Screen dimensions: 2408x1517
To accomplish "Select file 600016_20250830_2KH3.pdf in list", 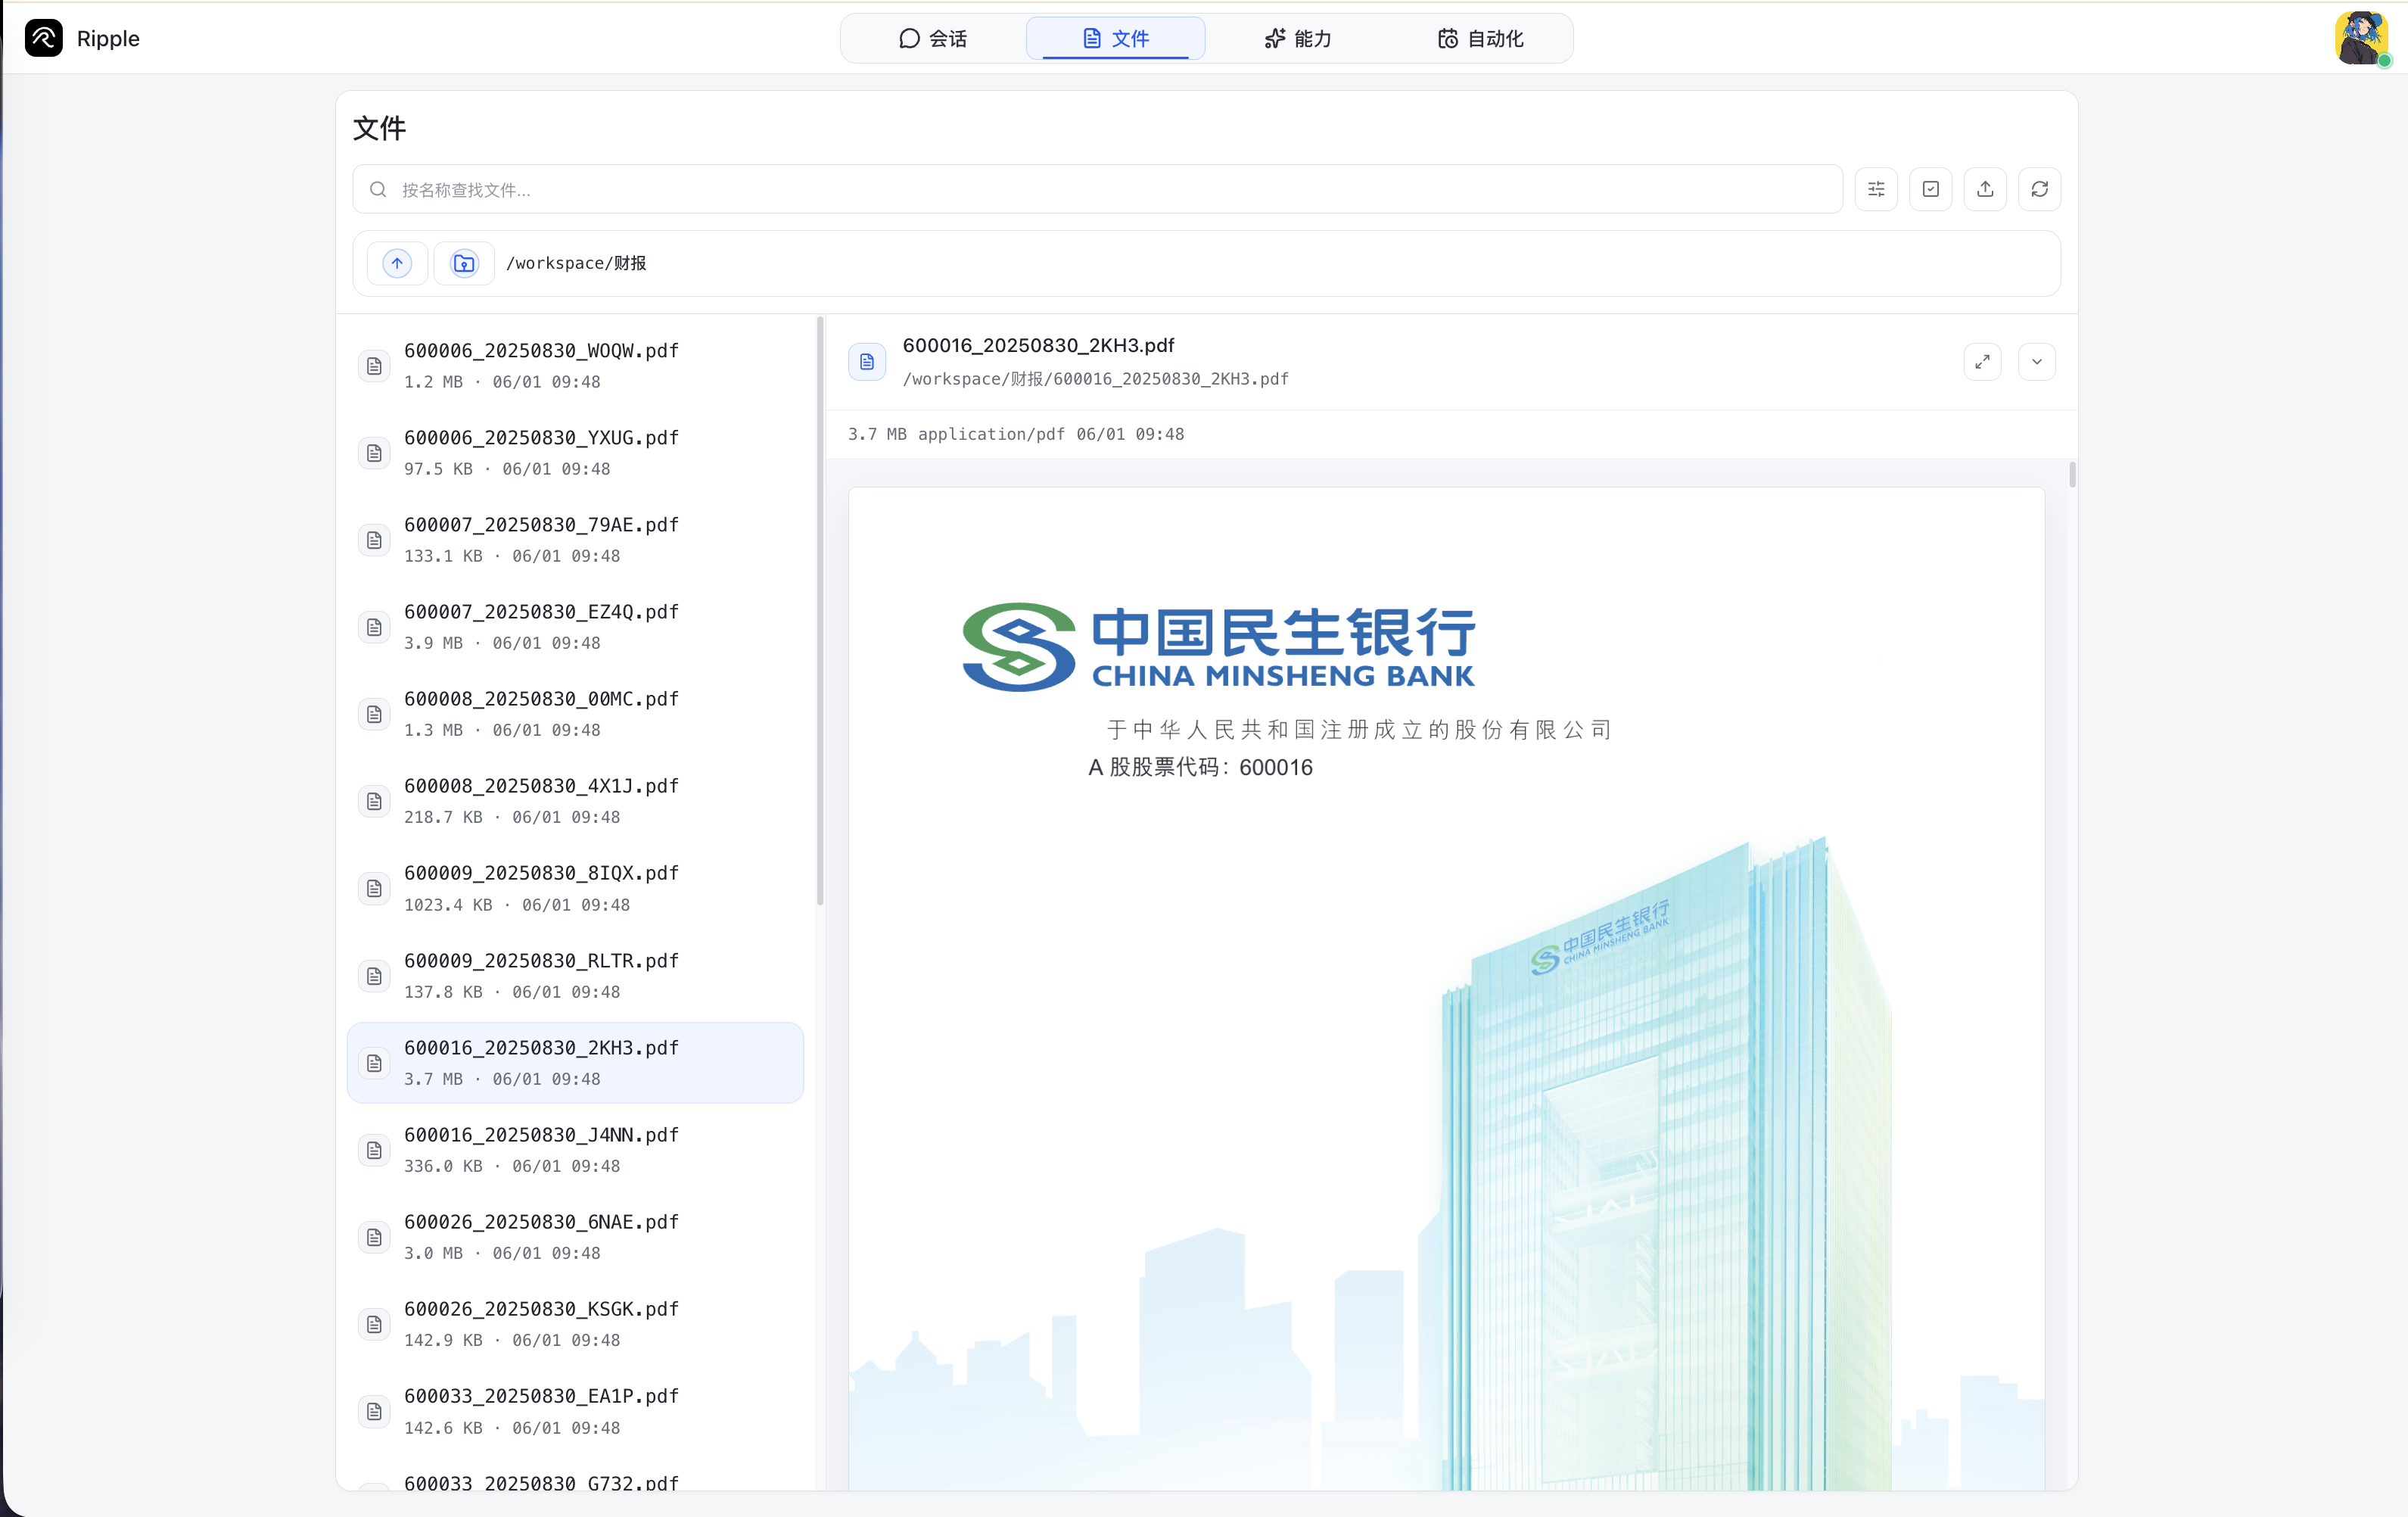I will (575, 1063).
